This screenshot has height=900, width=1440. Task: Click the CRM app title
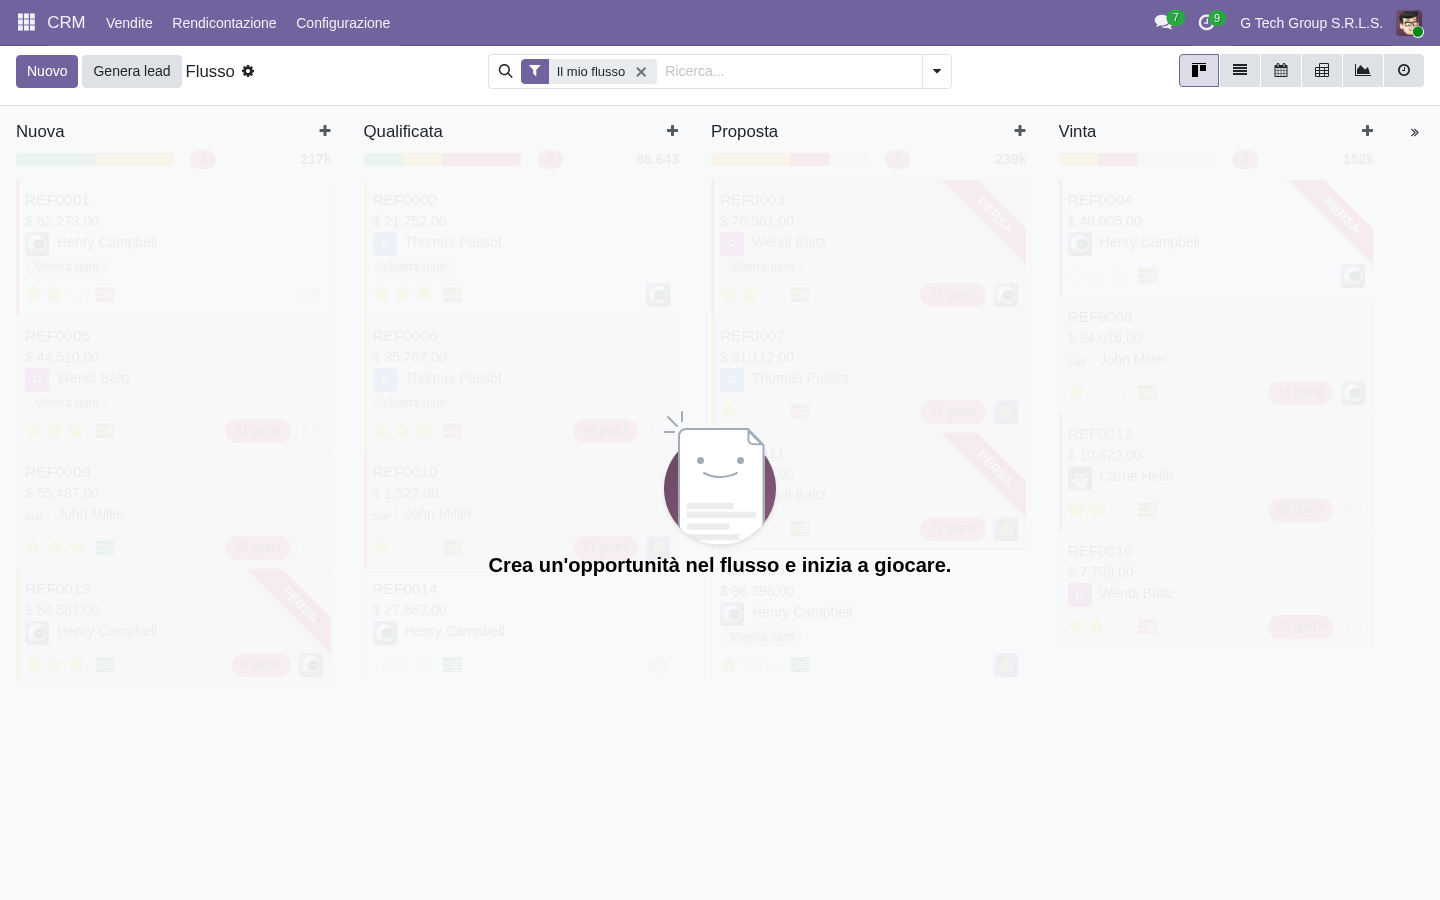(x=66, y=22)
